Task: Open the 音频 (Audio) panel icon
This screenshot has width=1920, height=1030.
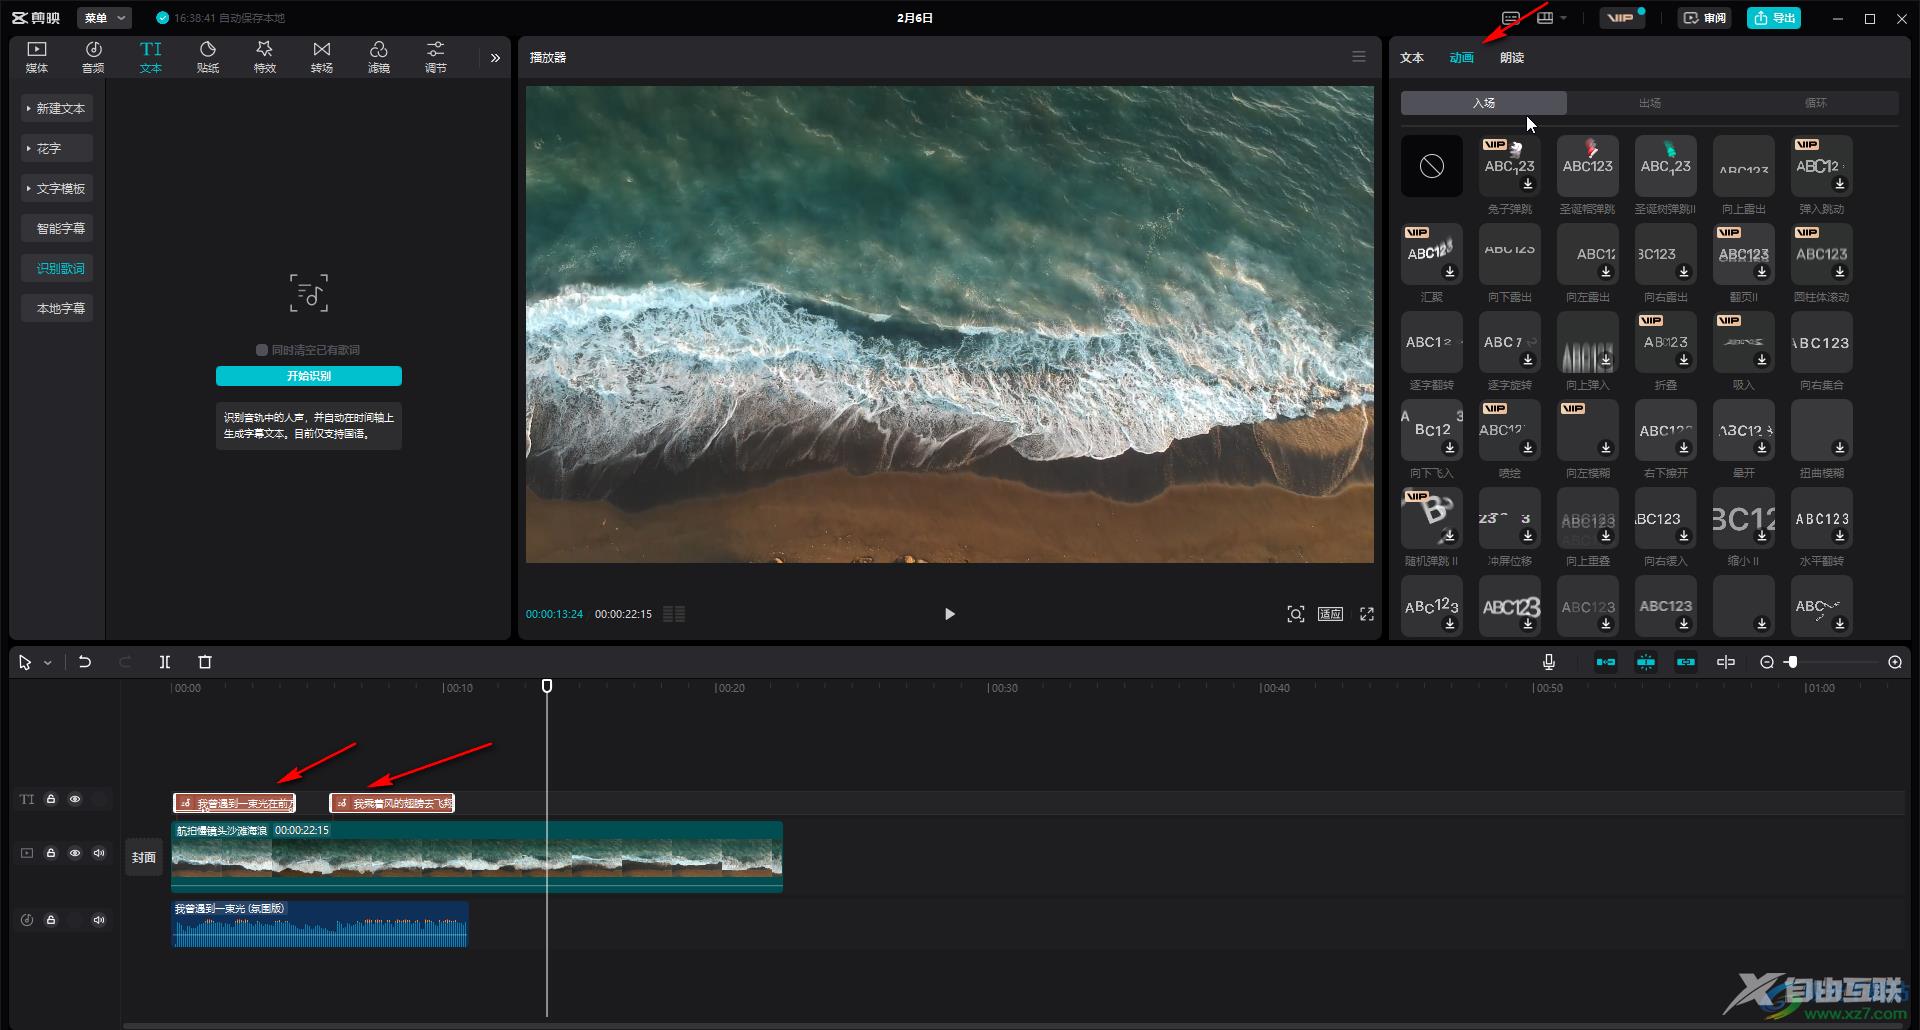Action: pos(93,57)
